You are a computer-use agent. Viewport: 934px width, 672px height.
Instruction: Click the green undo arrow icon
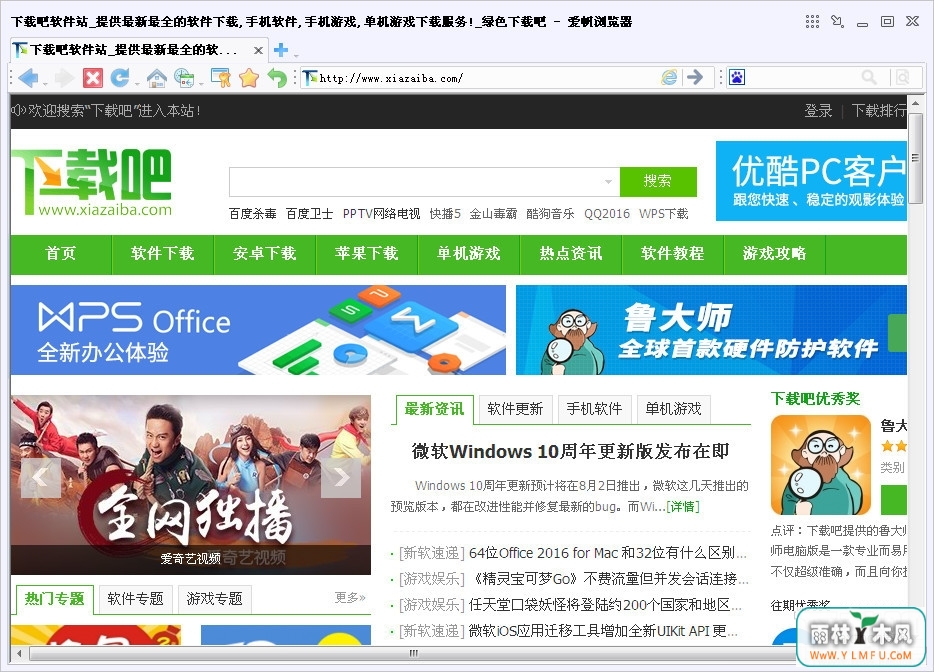coord(277,77)
